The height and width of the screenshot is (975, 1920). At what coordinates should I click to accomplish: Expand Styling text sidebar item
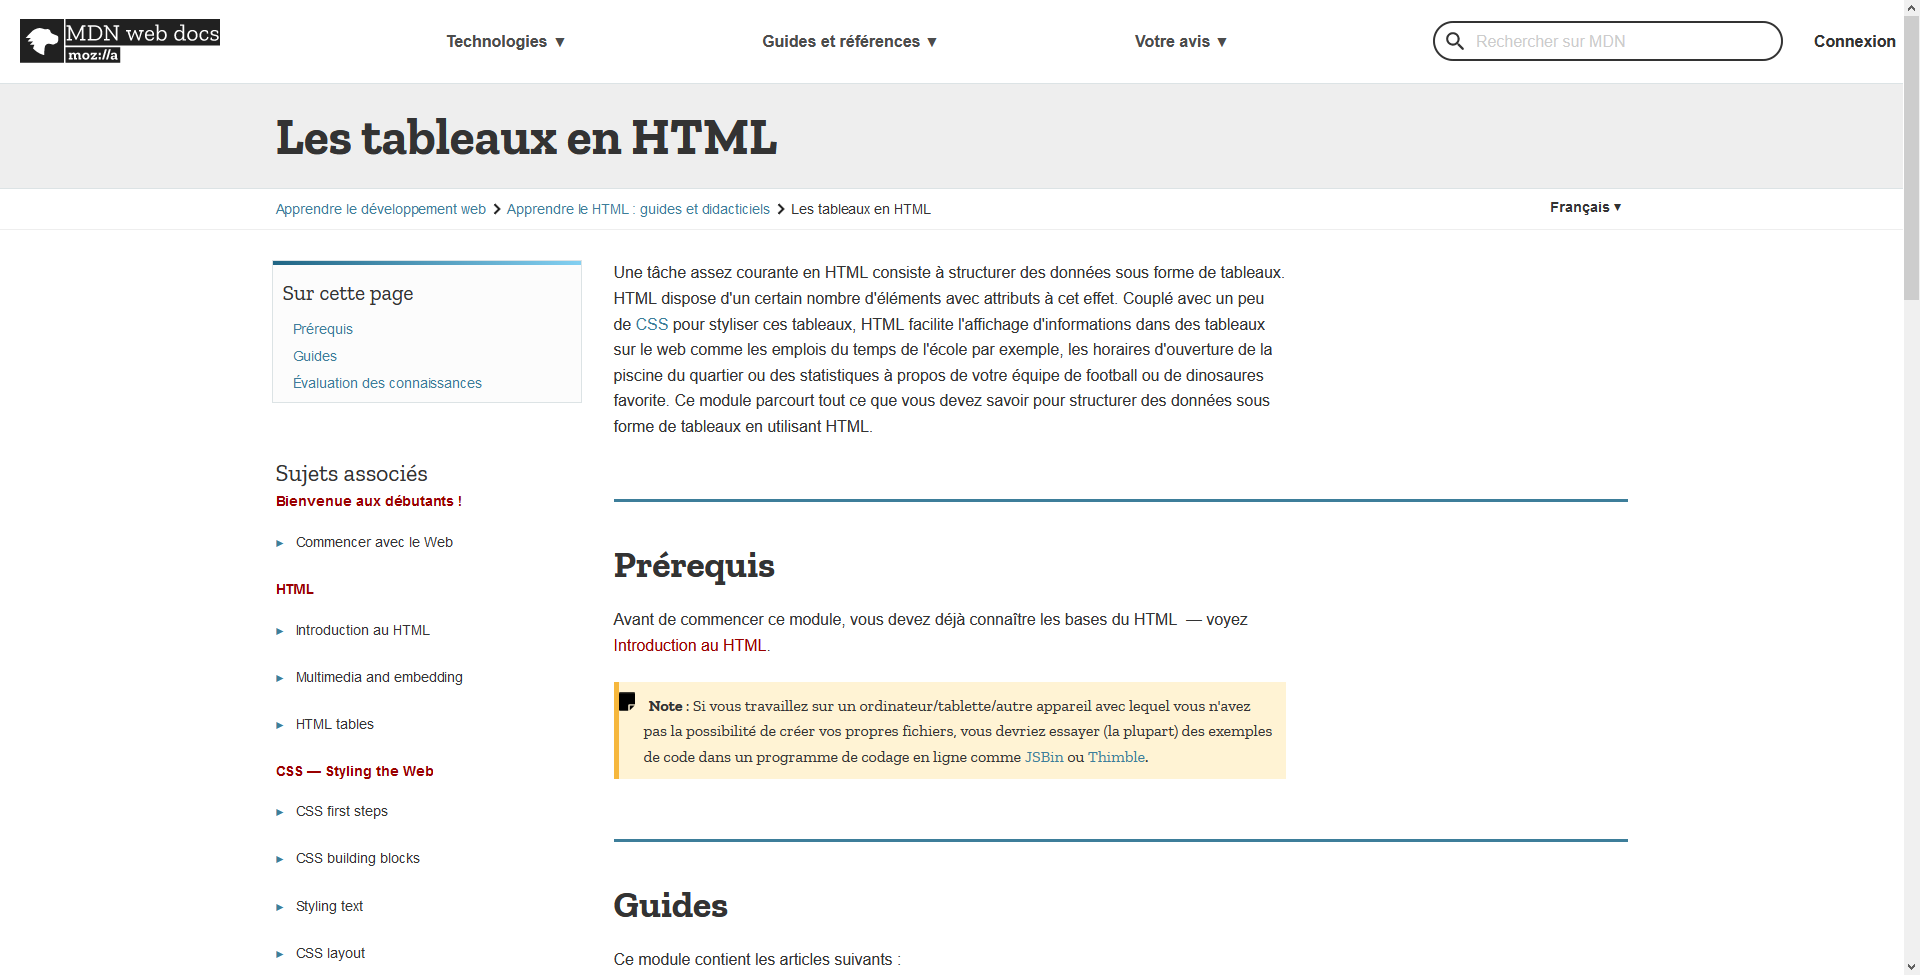[x=329, y=906]
